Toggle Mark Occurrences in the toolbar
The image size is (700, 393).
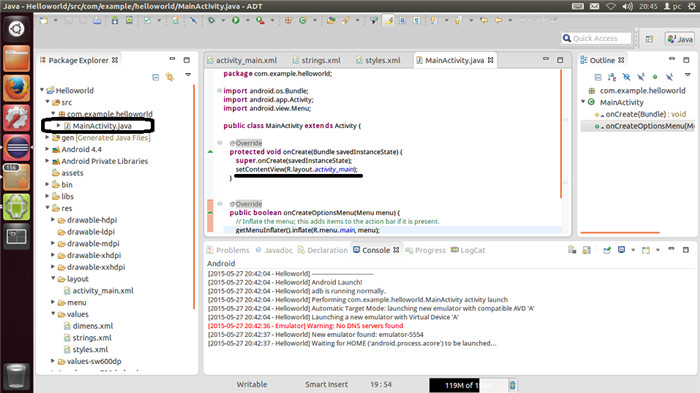[x=388, y=21]
